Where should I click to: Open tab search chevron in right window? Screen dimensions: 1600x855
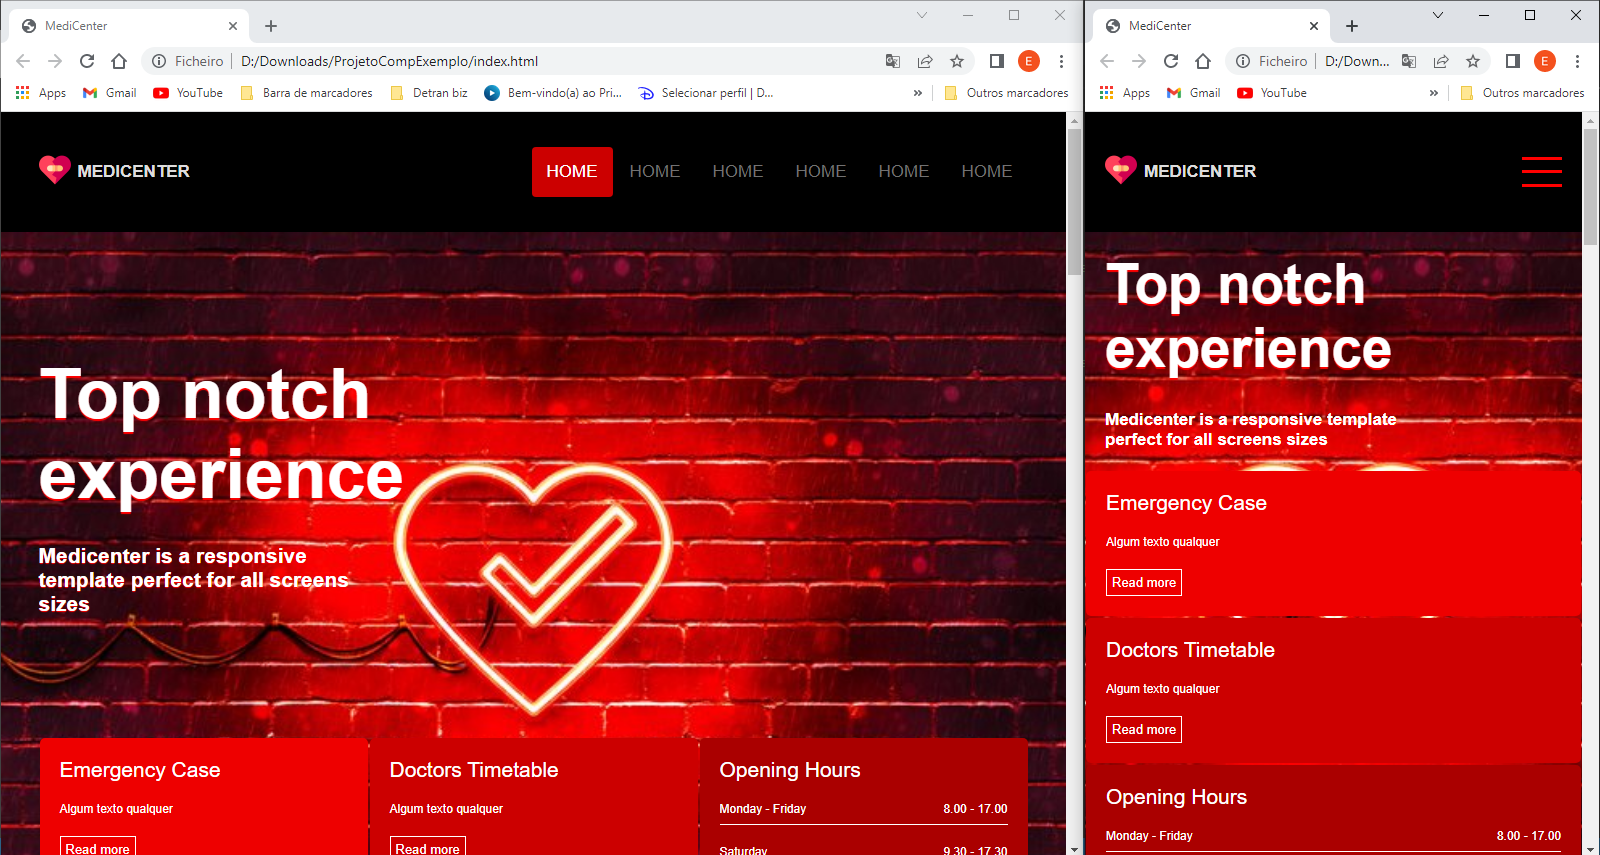pos(1438,15)
